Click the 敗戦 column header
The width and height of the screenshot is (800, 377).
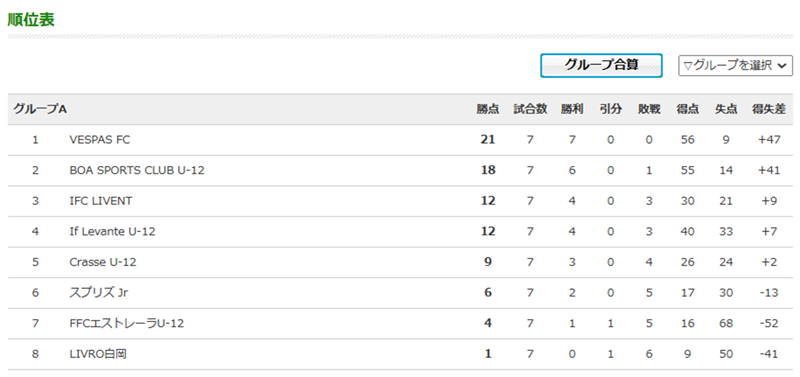coord(649,109)
